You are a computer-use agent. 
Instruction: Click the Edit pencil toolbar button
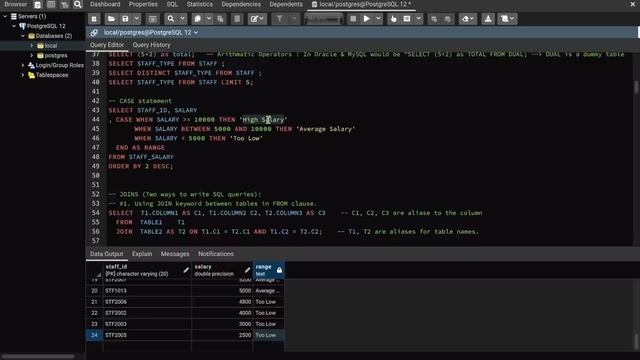click(x=257, y=19)
